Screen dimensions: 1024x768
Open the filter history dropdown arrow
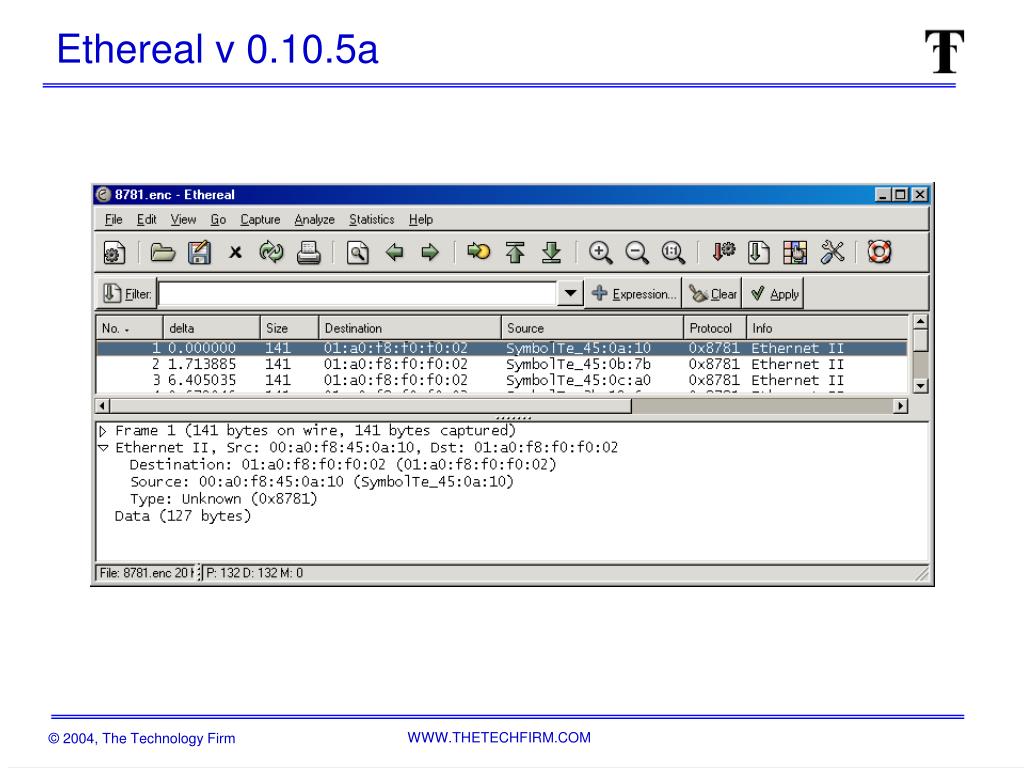570,294
